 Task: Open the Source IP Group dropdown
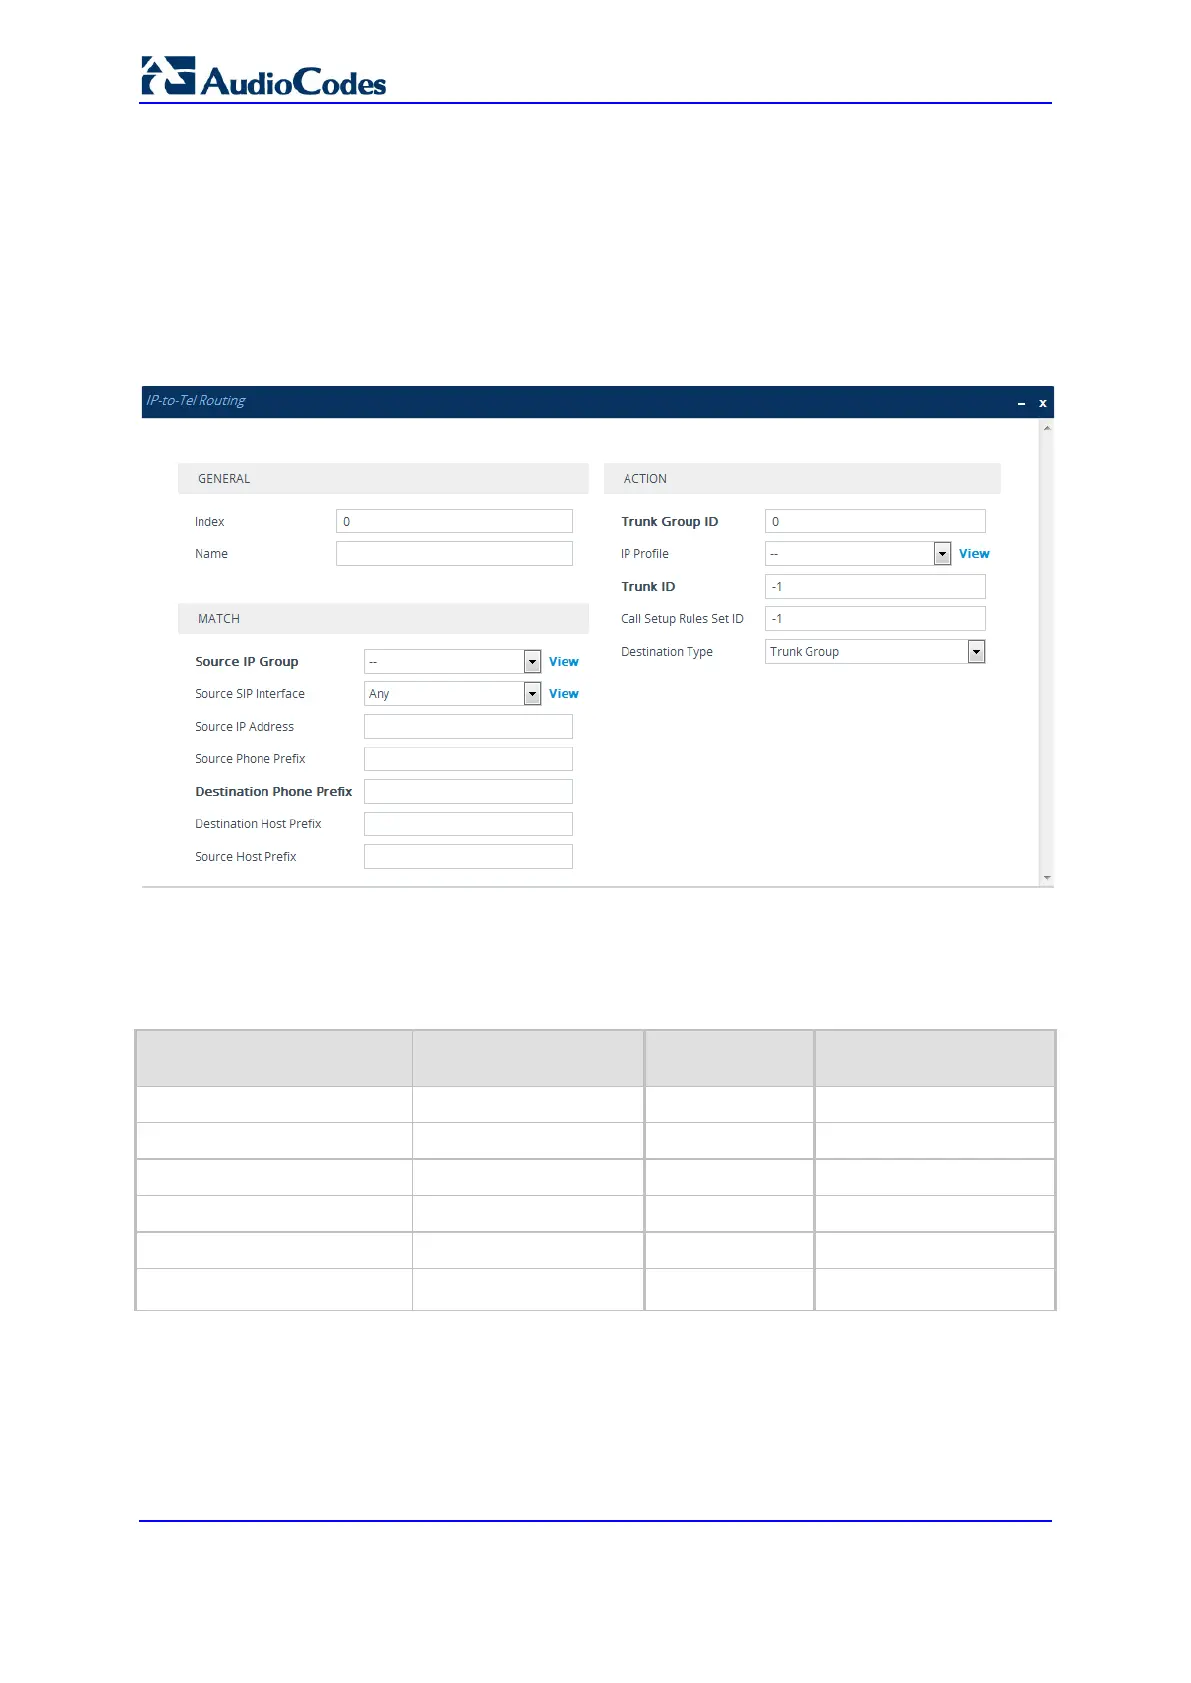click(452, 662)
